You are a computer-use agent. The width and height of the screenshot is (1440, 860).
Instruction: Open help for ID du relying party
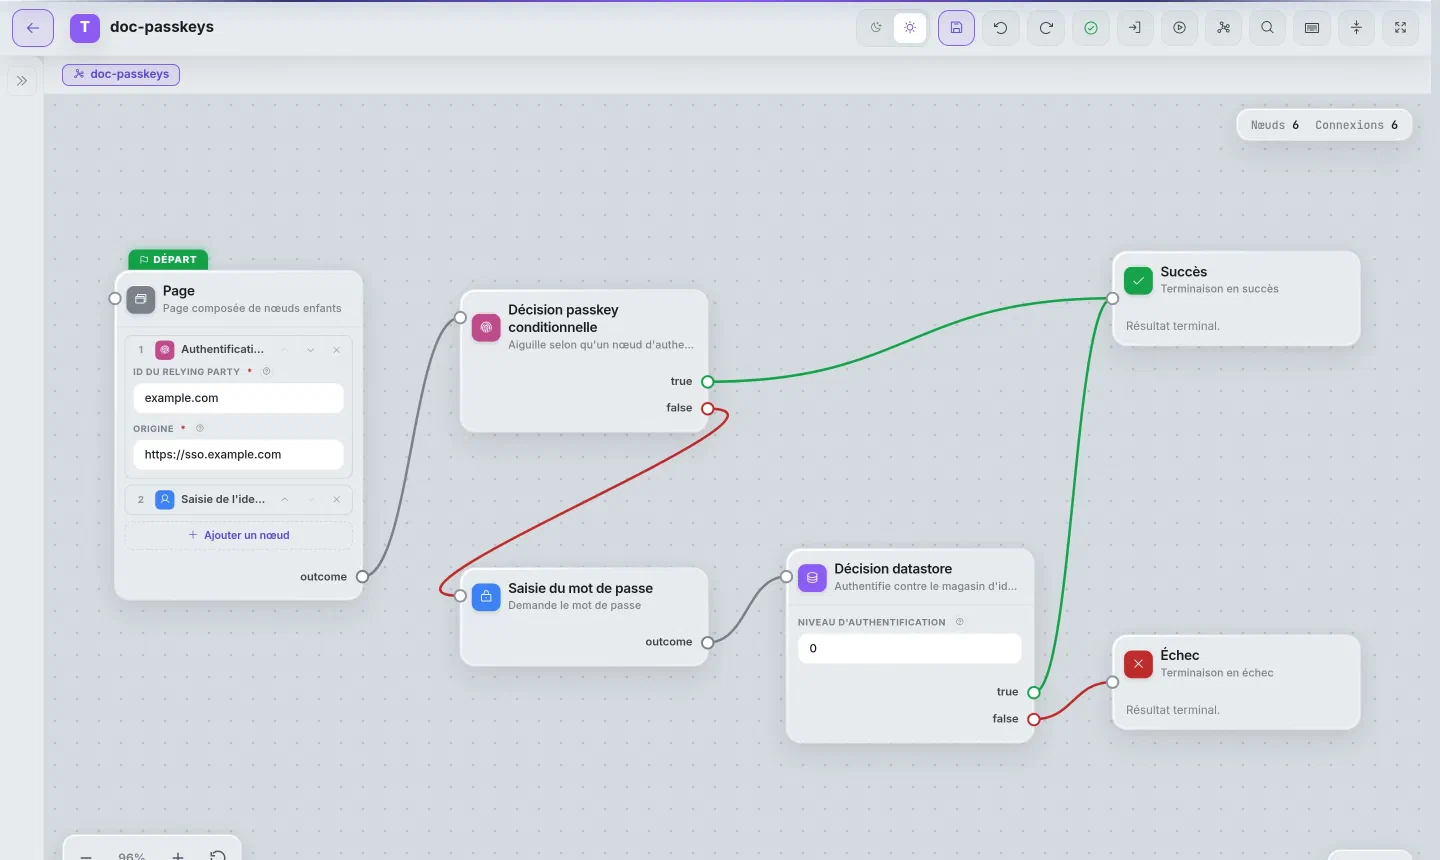click(x=267, y=372)
